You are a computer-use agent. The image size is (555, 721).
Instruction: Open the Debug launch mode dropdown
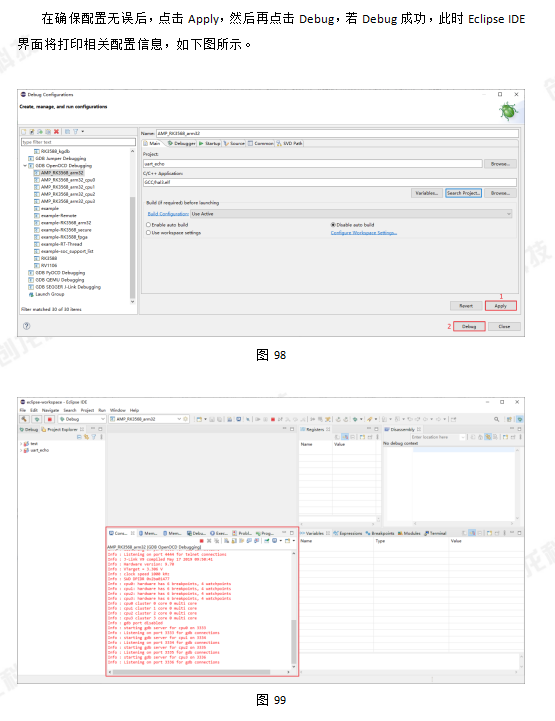coord(82,419)
